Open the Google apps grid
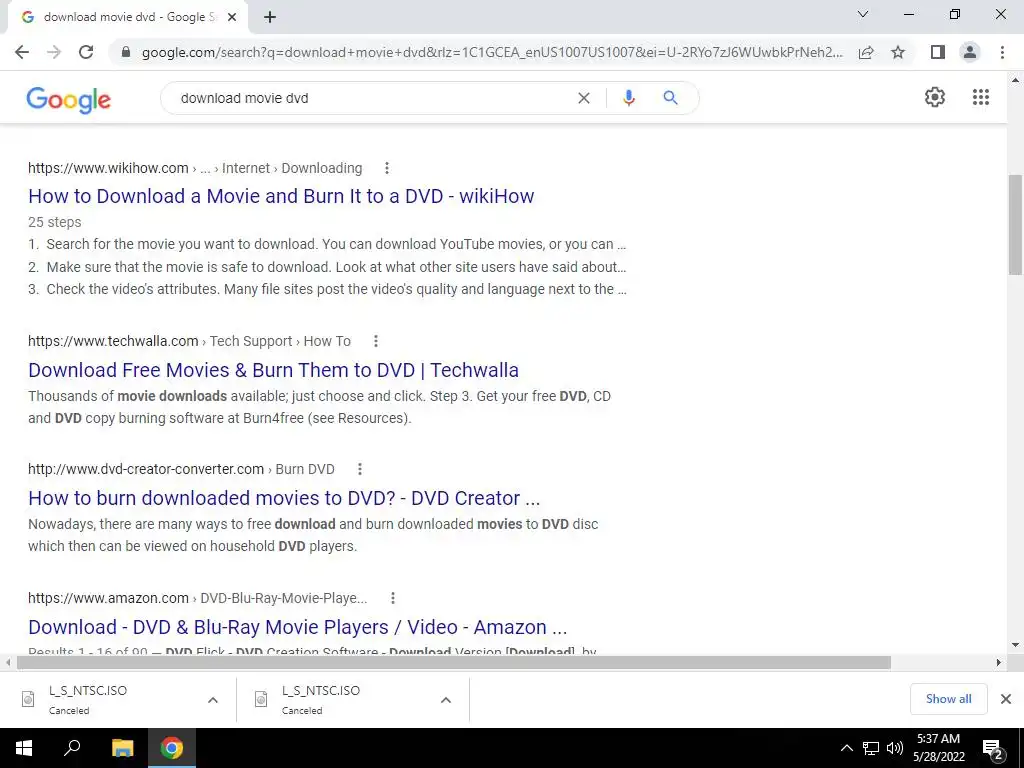 pyautogui.click(x=981, y=97)
